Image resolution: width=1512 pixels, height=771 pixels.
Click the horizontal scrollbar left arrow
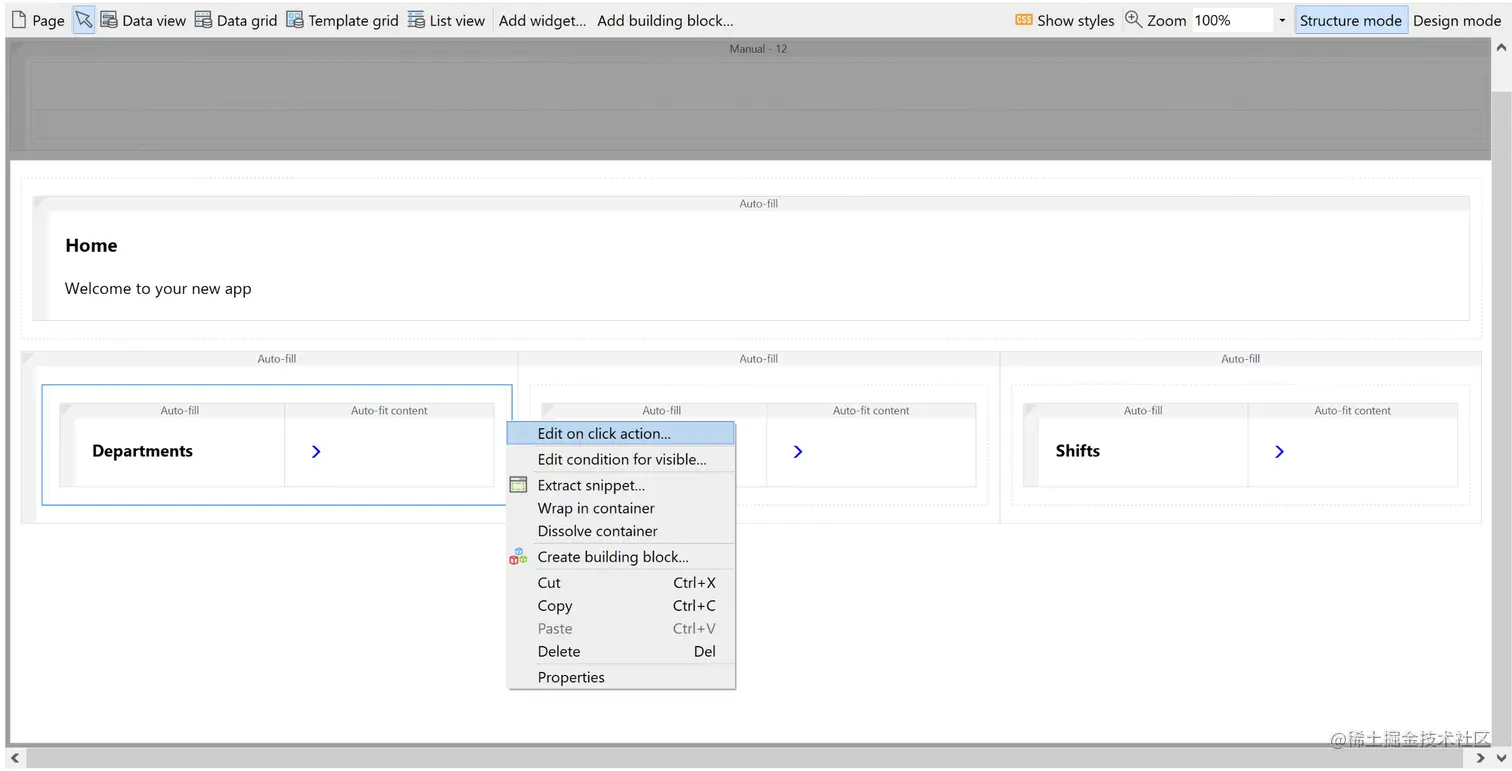[14, 758]
